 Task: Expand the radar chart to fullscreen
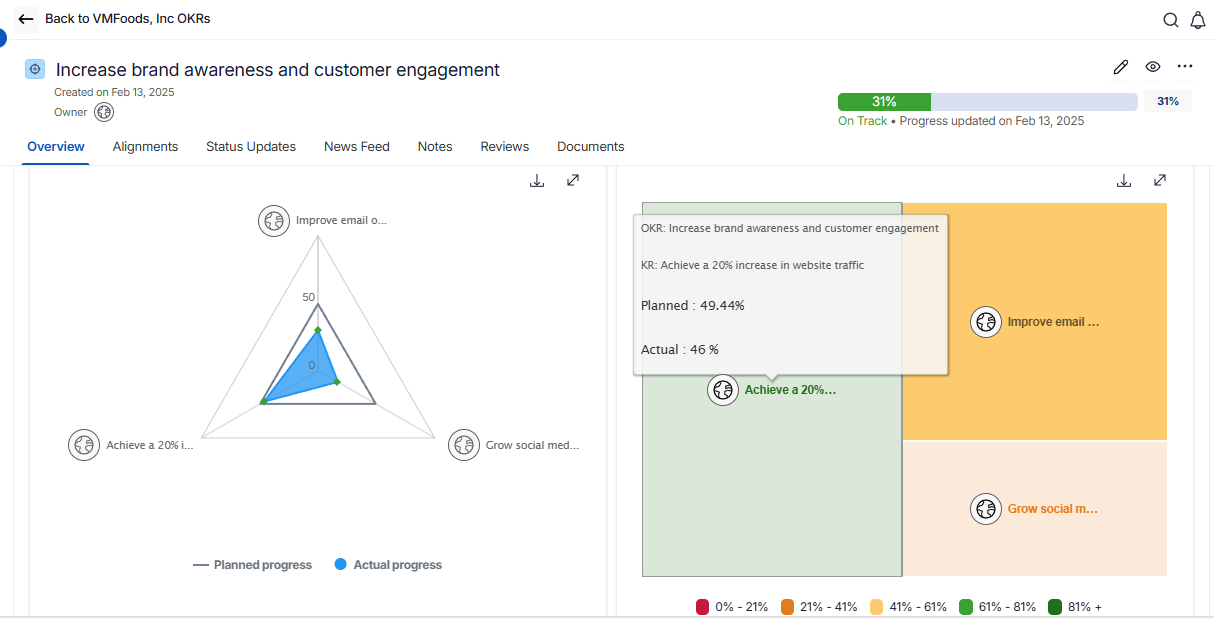[x=573, y=181]
